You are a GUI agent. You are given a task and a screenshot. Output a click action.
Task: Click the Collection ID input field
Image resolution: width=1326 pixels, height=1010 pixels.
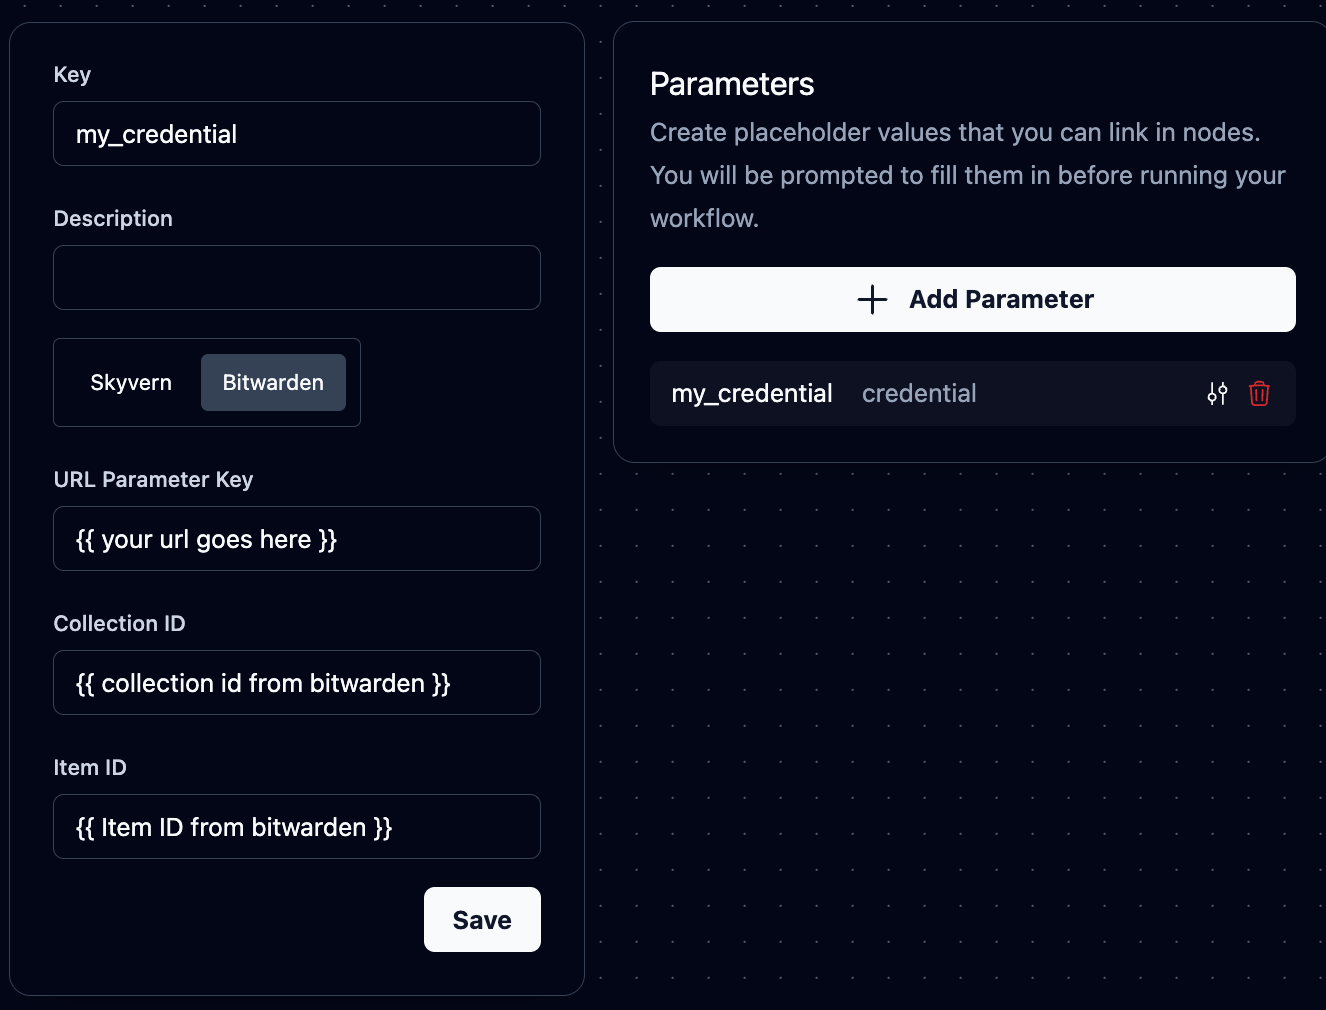click(296, 683)
